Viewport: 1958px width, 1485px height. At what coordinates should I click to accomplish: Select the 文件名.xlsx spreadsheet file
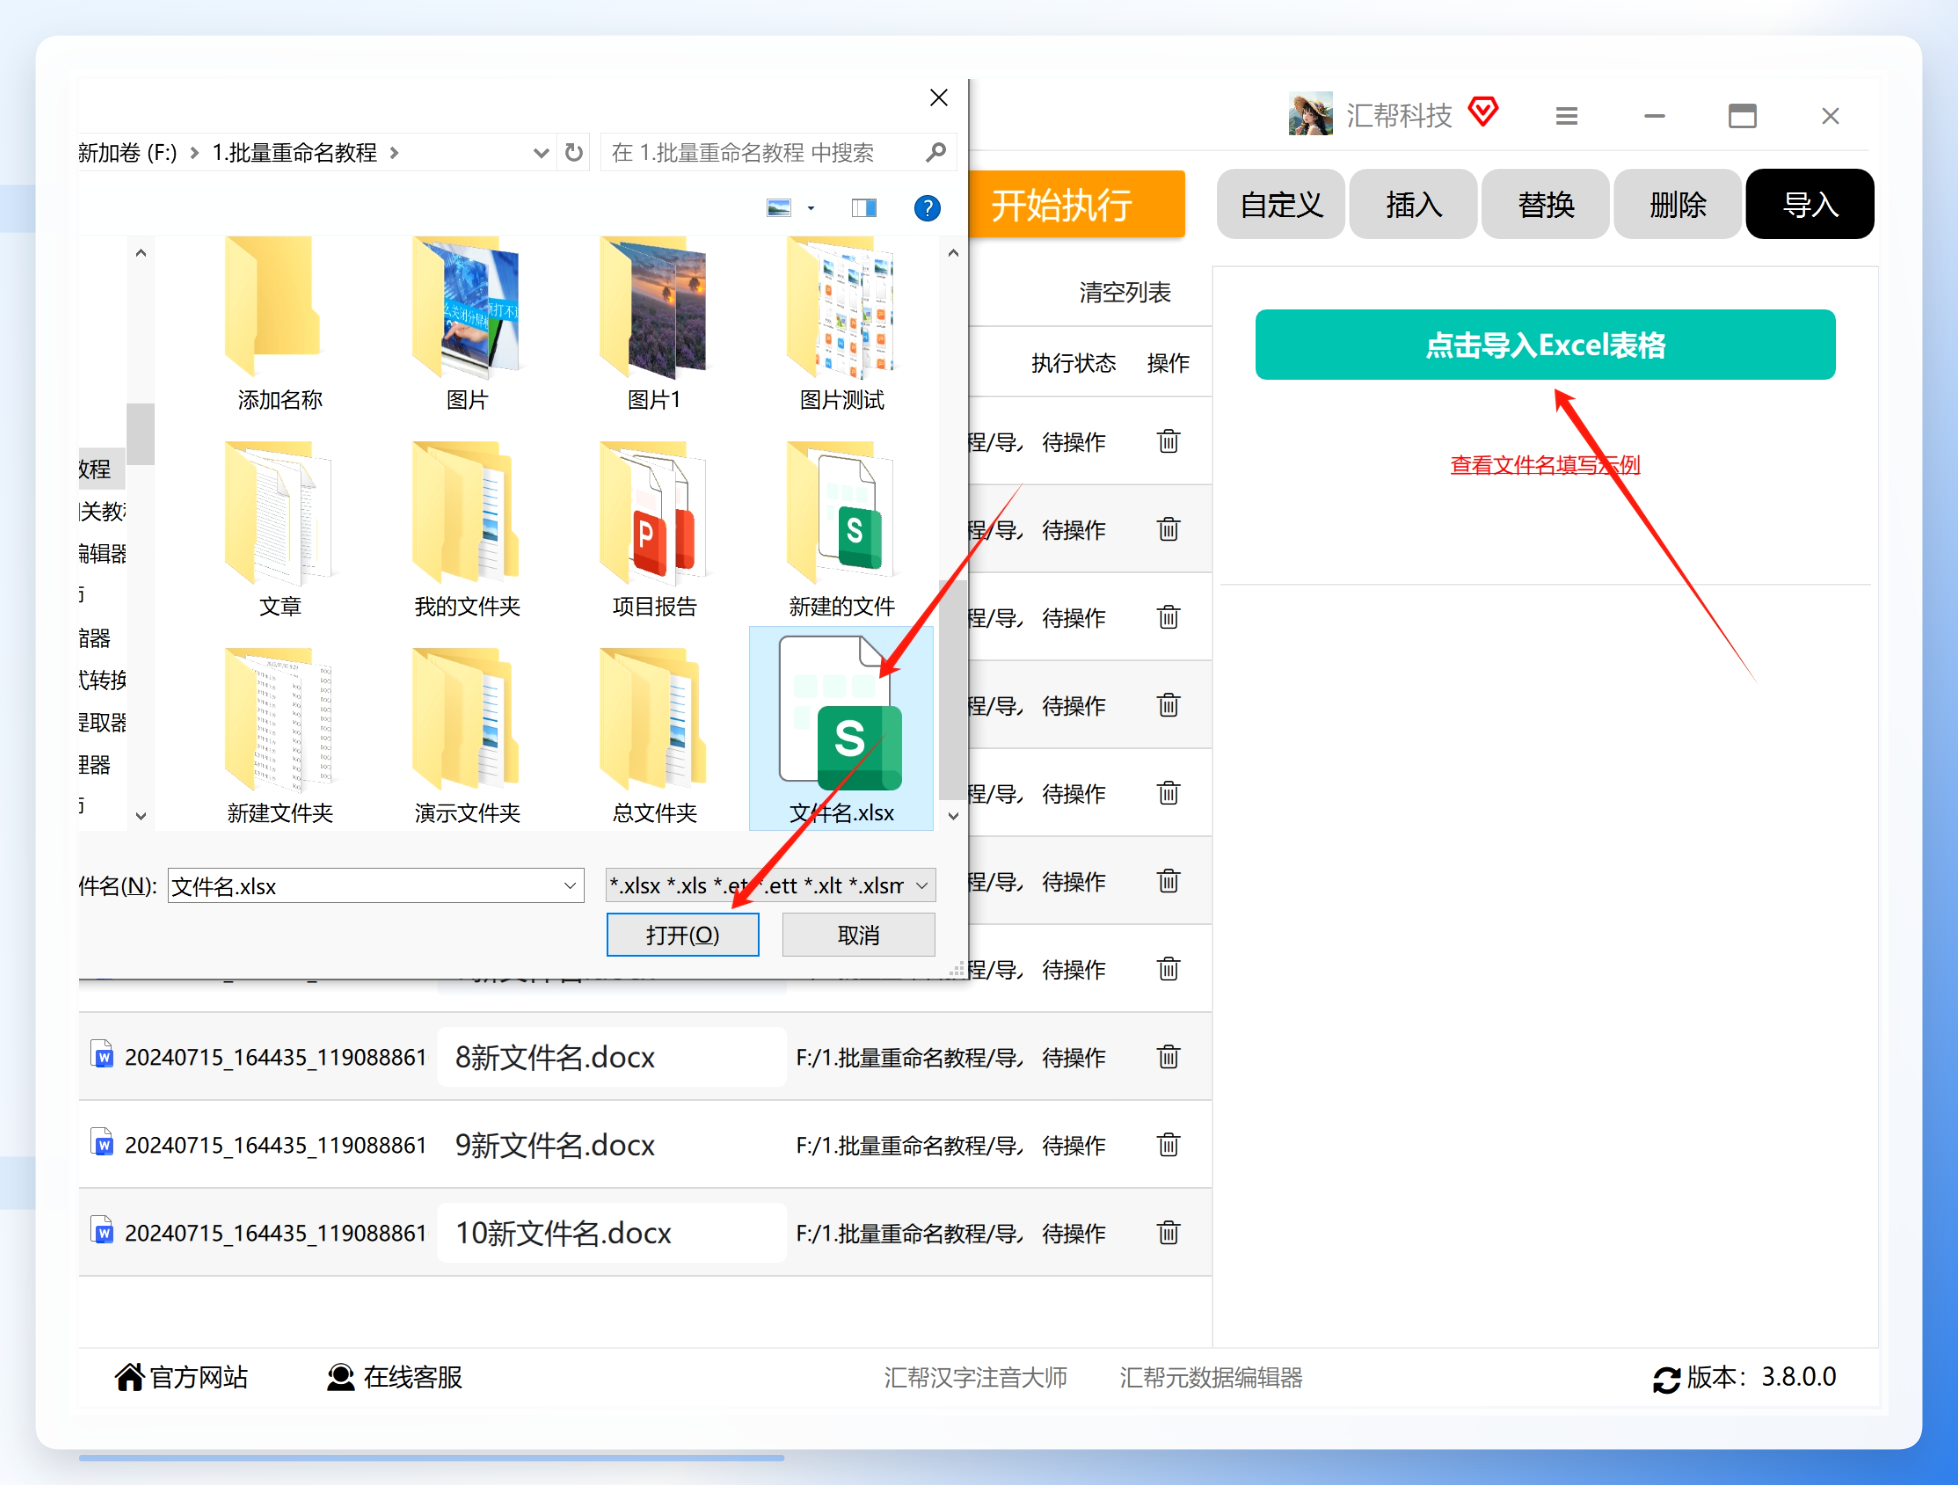(841, 729)
